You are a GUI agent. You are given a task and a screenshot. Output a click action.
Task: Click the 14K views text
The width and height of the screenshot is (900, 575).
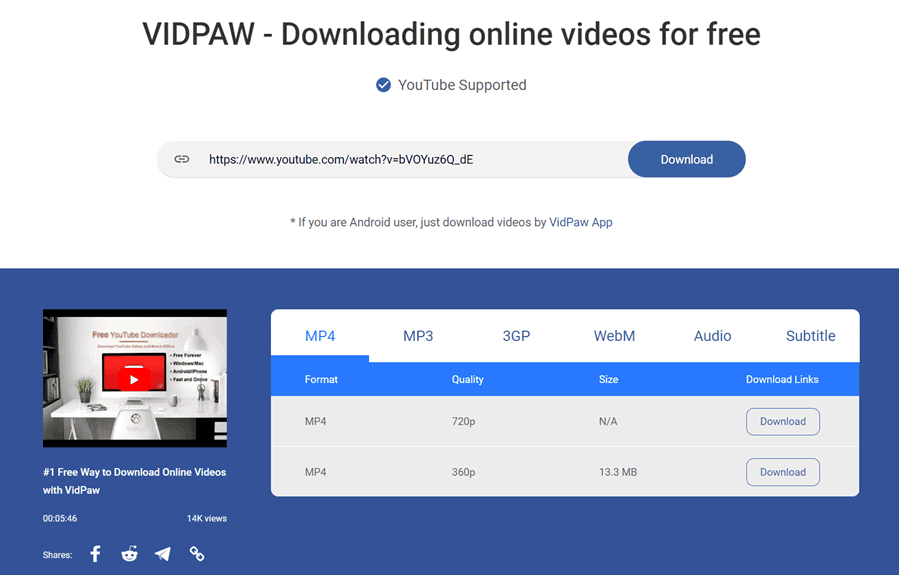207,518
